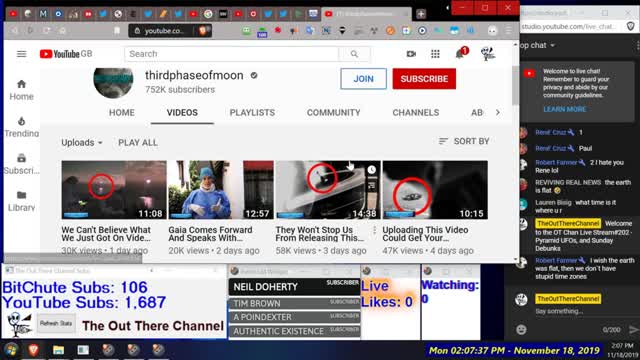Open the COMMUNITY channel tab

[333, 113]
